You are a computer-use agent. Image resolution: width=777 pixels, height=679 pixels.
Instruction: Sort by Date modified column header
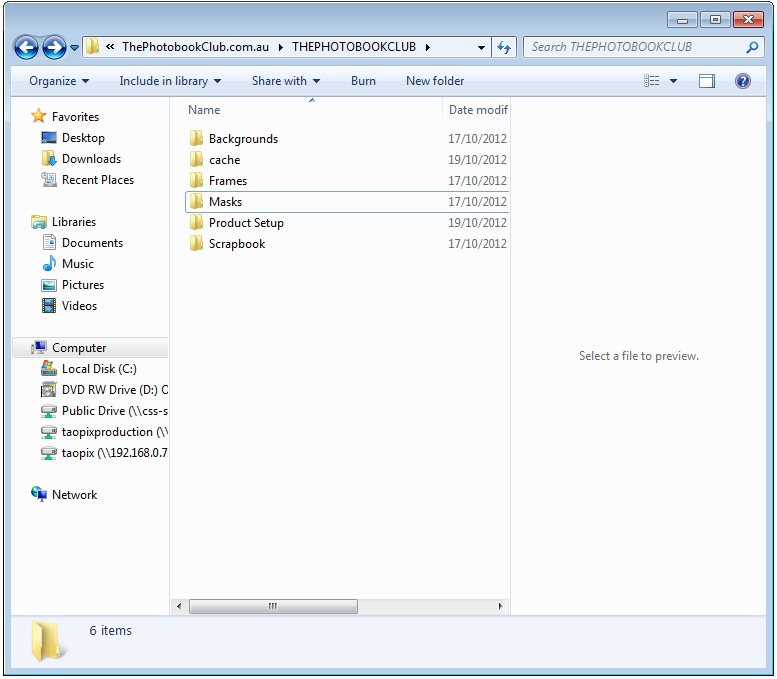(478, 110)
